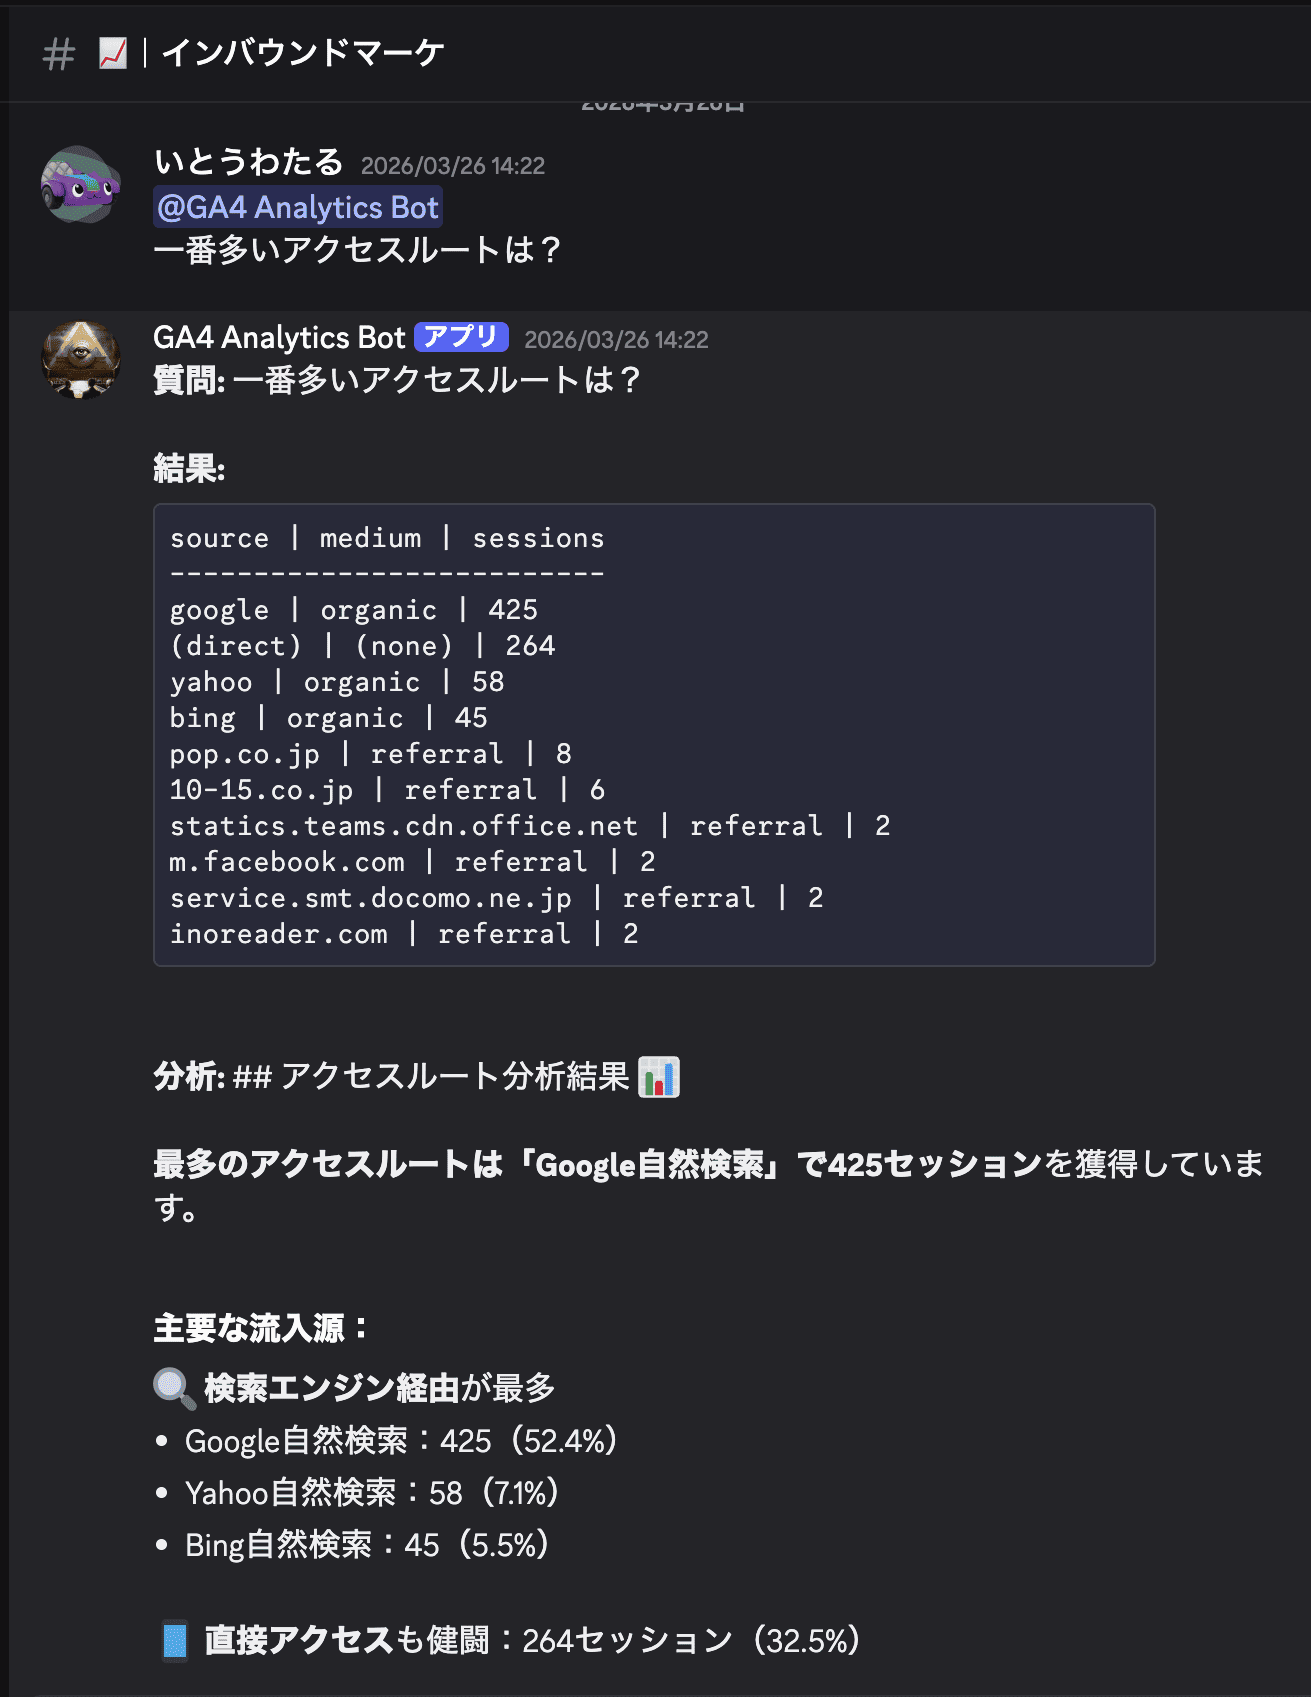Screen dimensions: 1311x1697
Task: Click the statics.teams.cdn.office.net referral row
Action: pyautogui.click(x=530, y=826)
